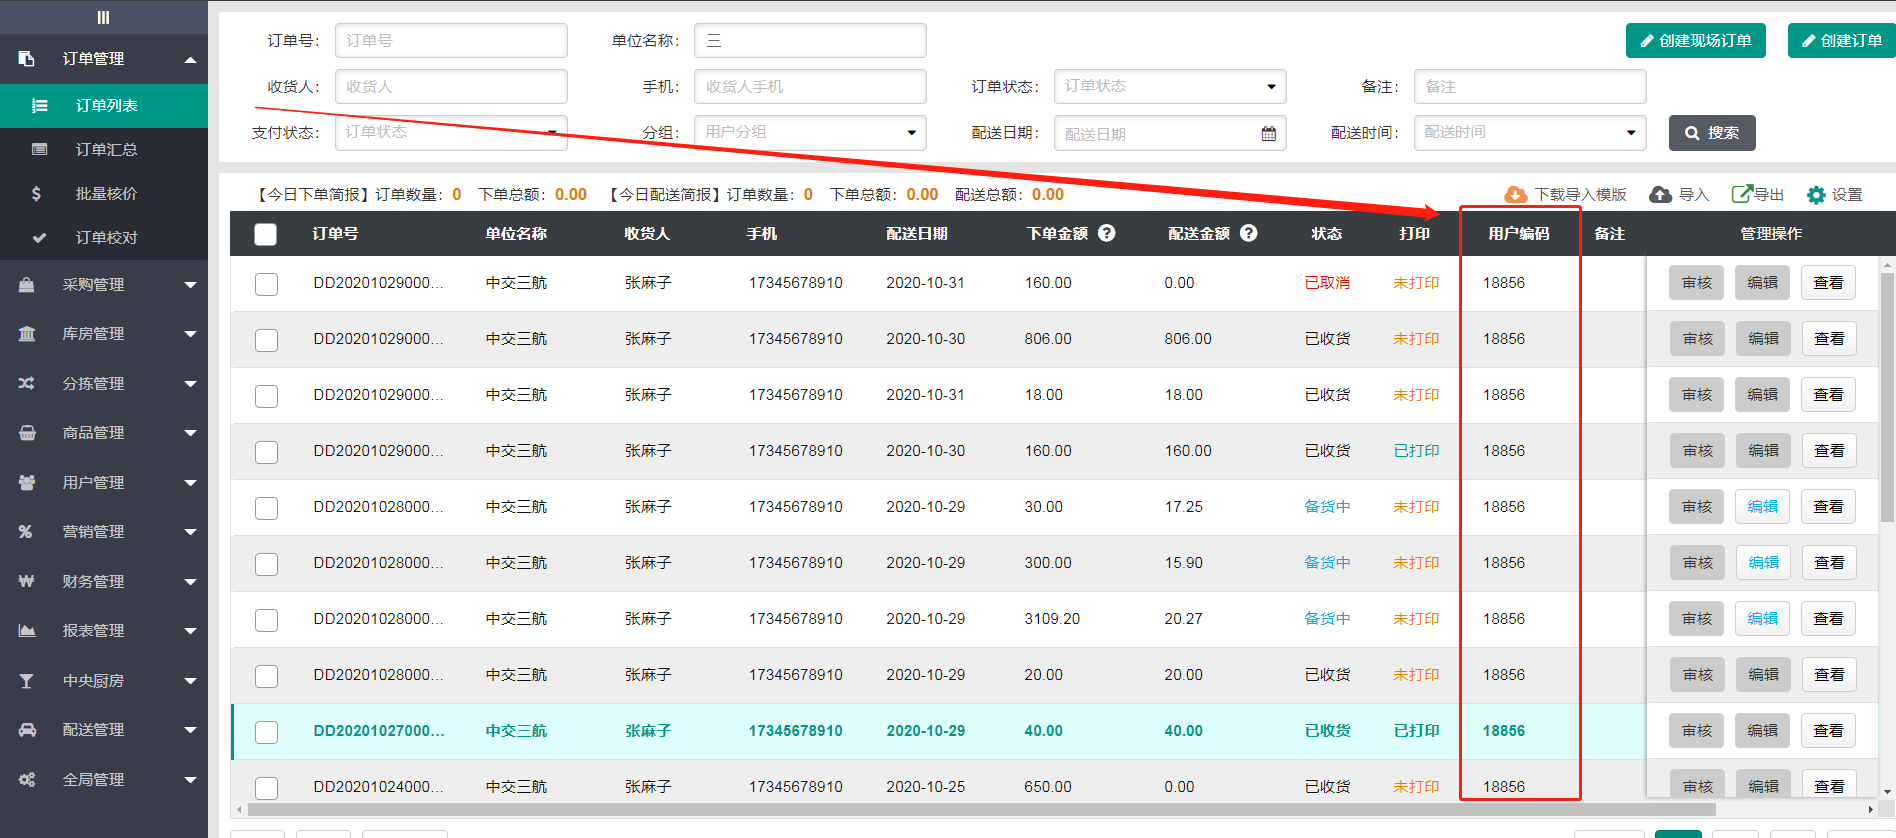Click the horizontal scrollbar under the table
1896x838 pixels.
coord(980,809)
